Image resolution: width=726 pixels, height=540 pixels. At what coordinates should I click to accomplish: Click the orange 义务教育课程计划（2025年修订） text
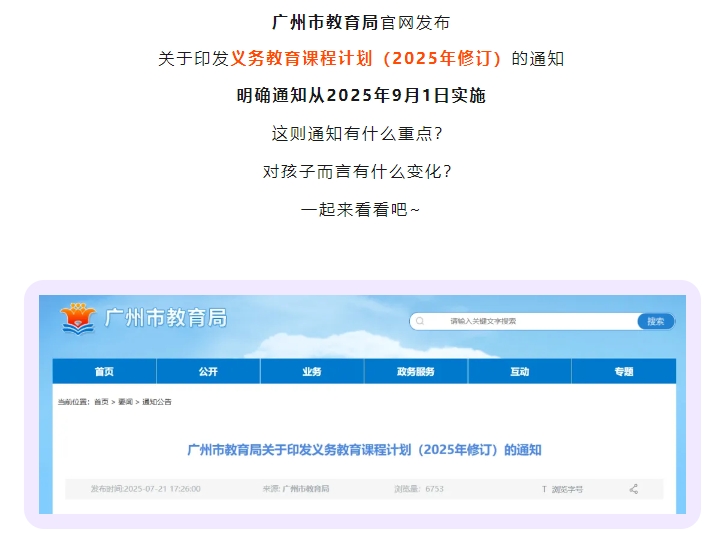coord(367,58)
